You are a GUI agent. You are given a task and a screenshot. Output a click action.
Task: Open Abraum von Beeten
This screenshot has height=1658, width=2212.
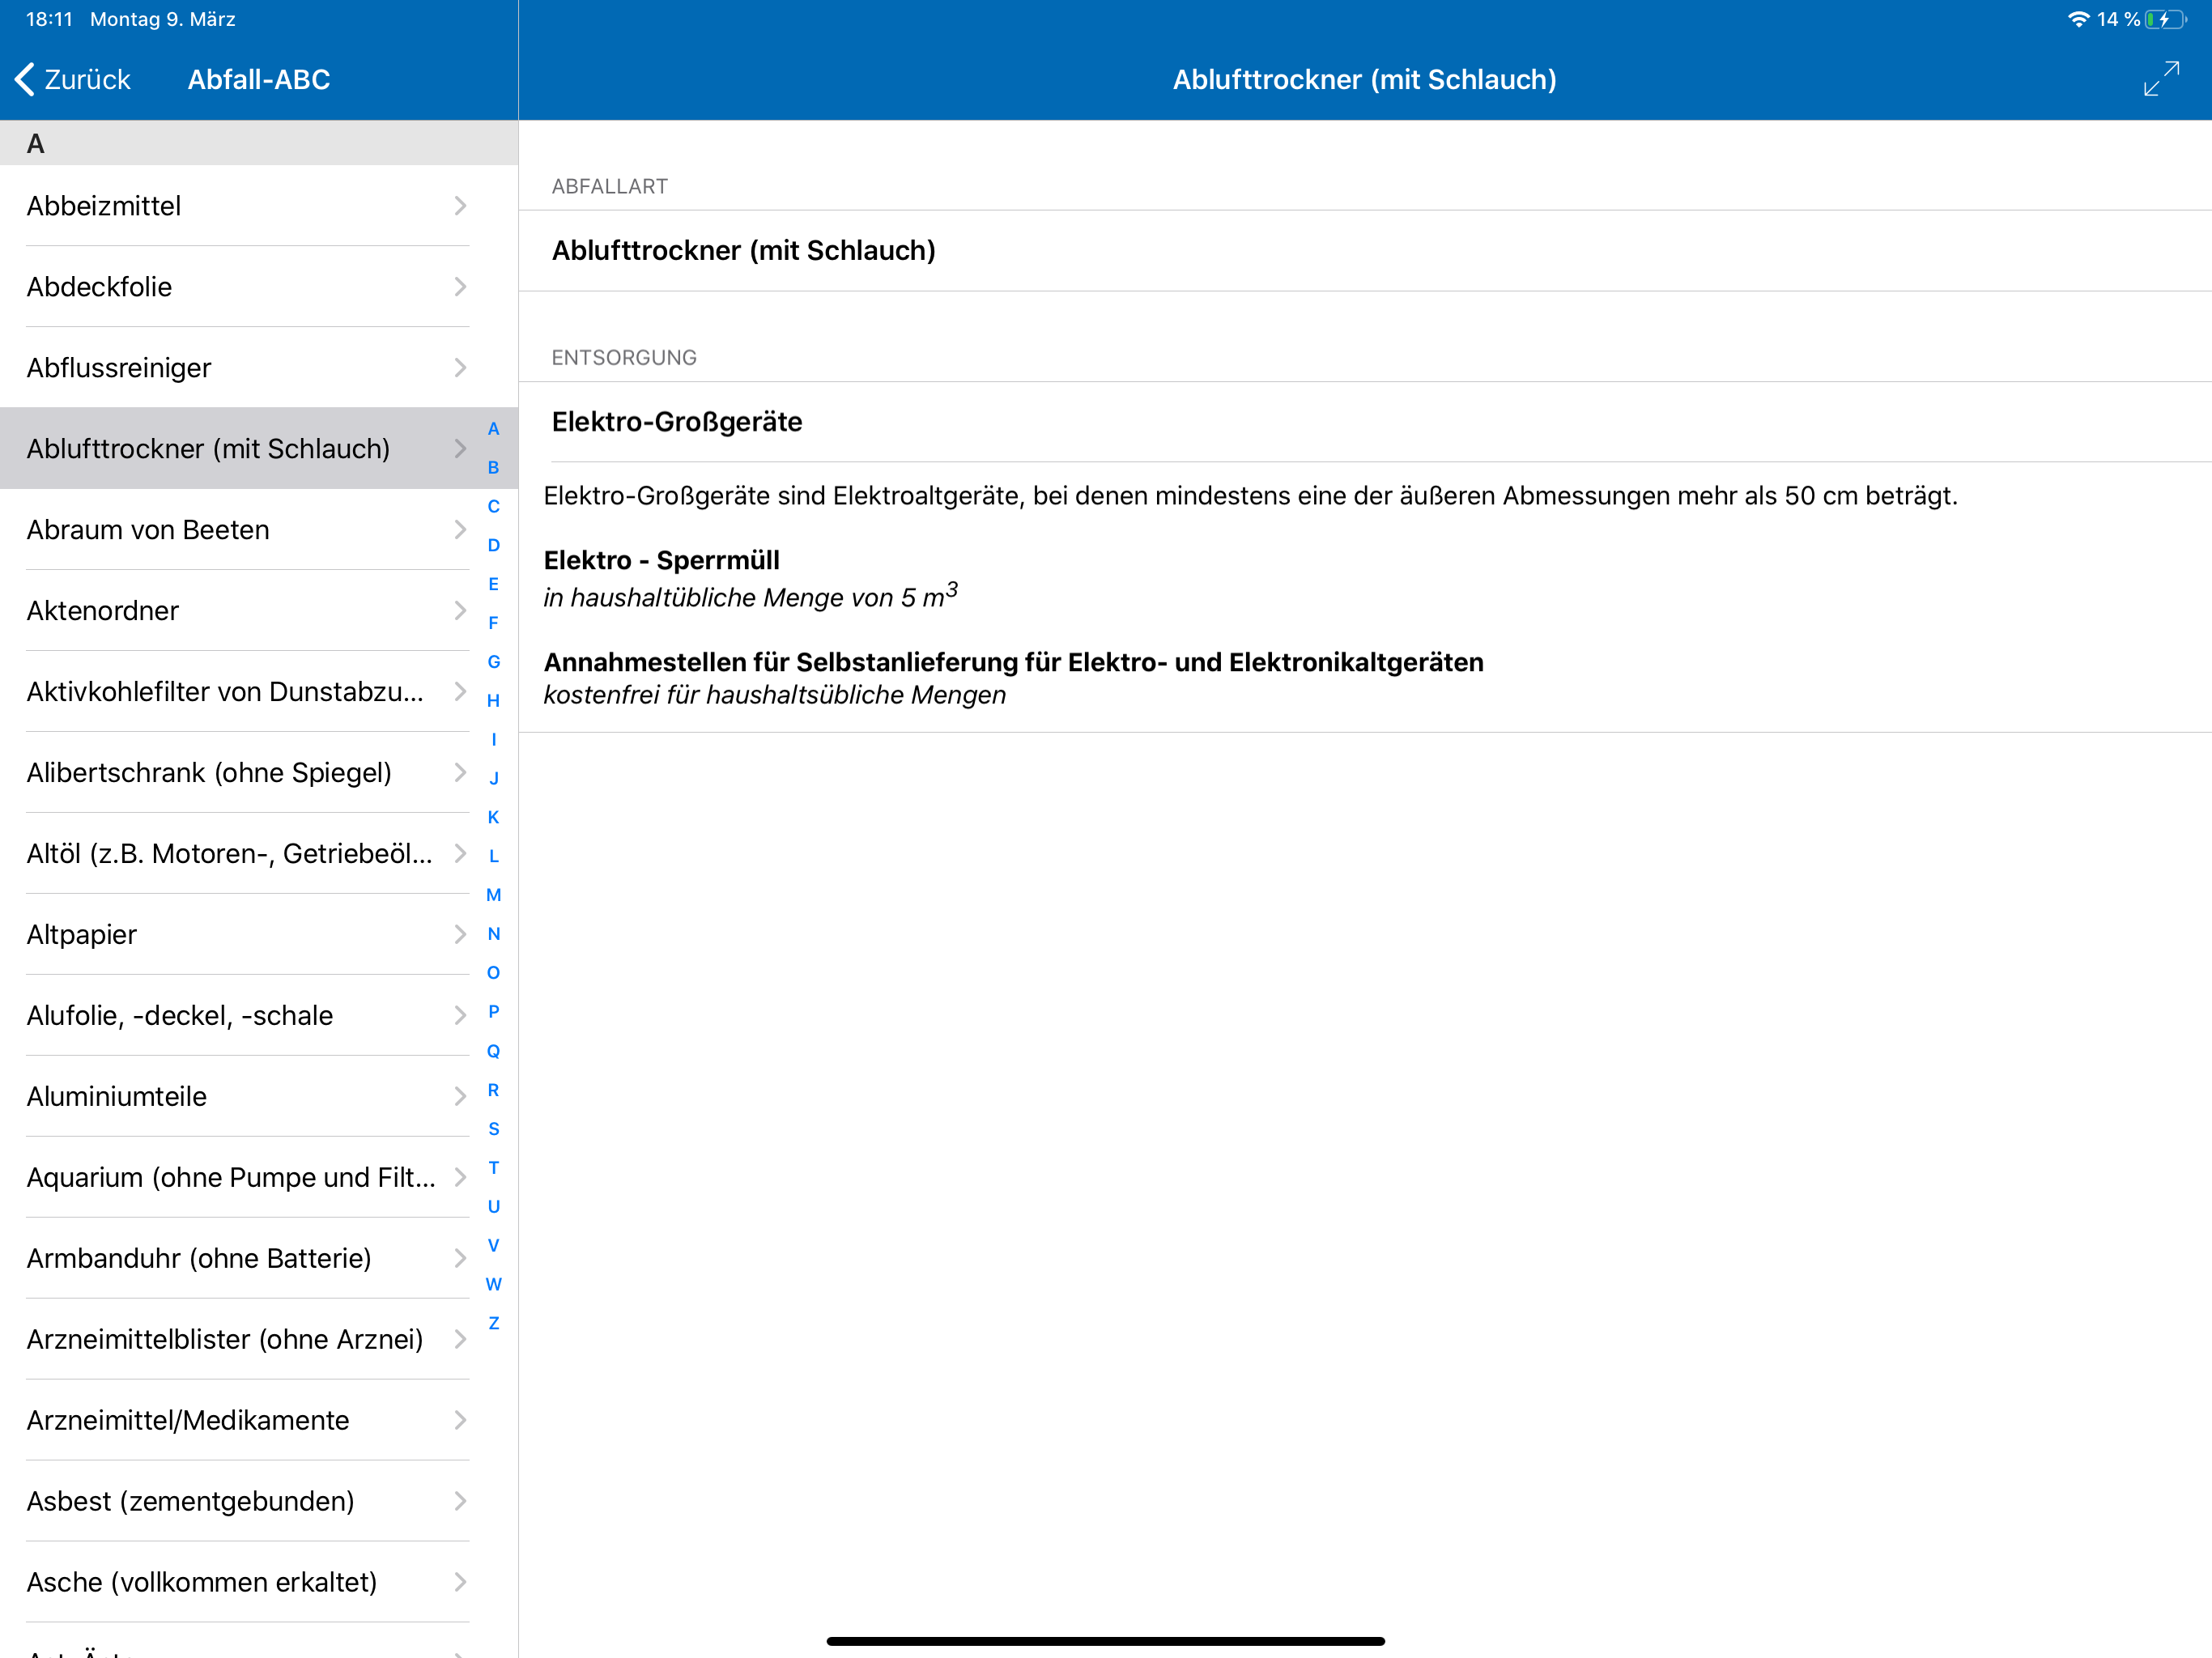pyautogui.click(x=259, y=530)
